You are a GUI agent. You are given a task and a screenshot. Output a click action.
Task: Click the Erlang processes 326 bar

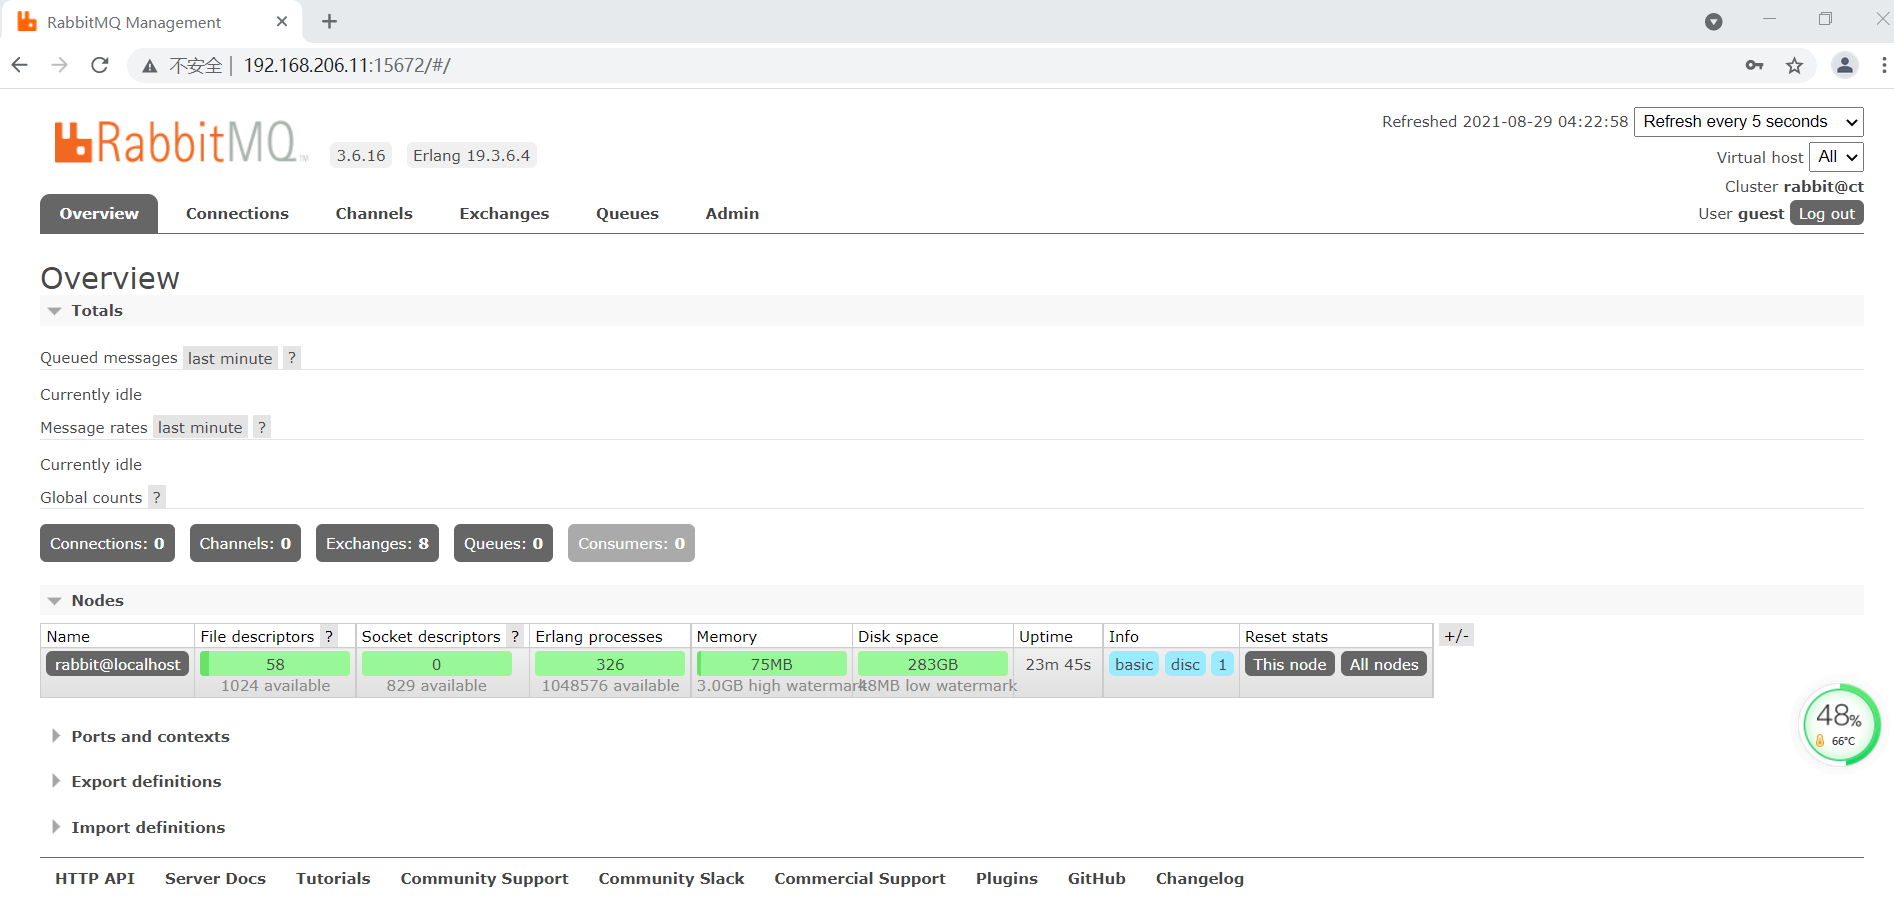[610, 664]
